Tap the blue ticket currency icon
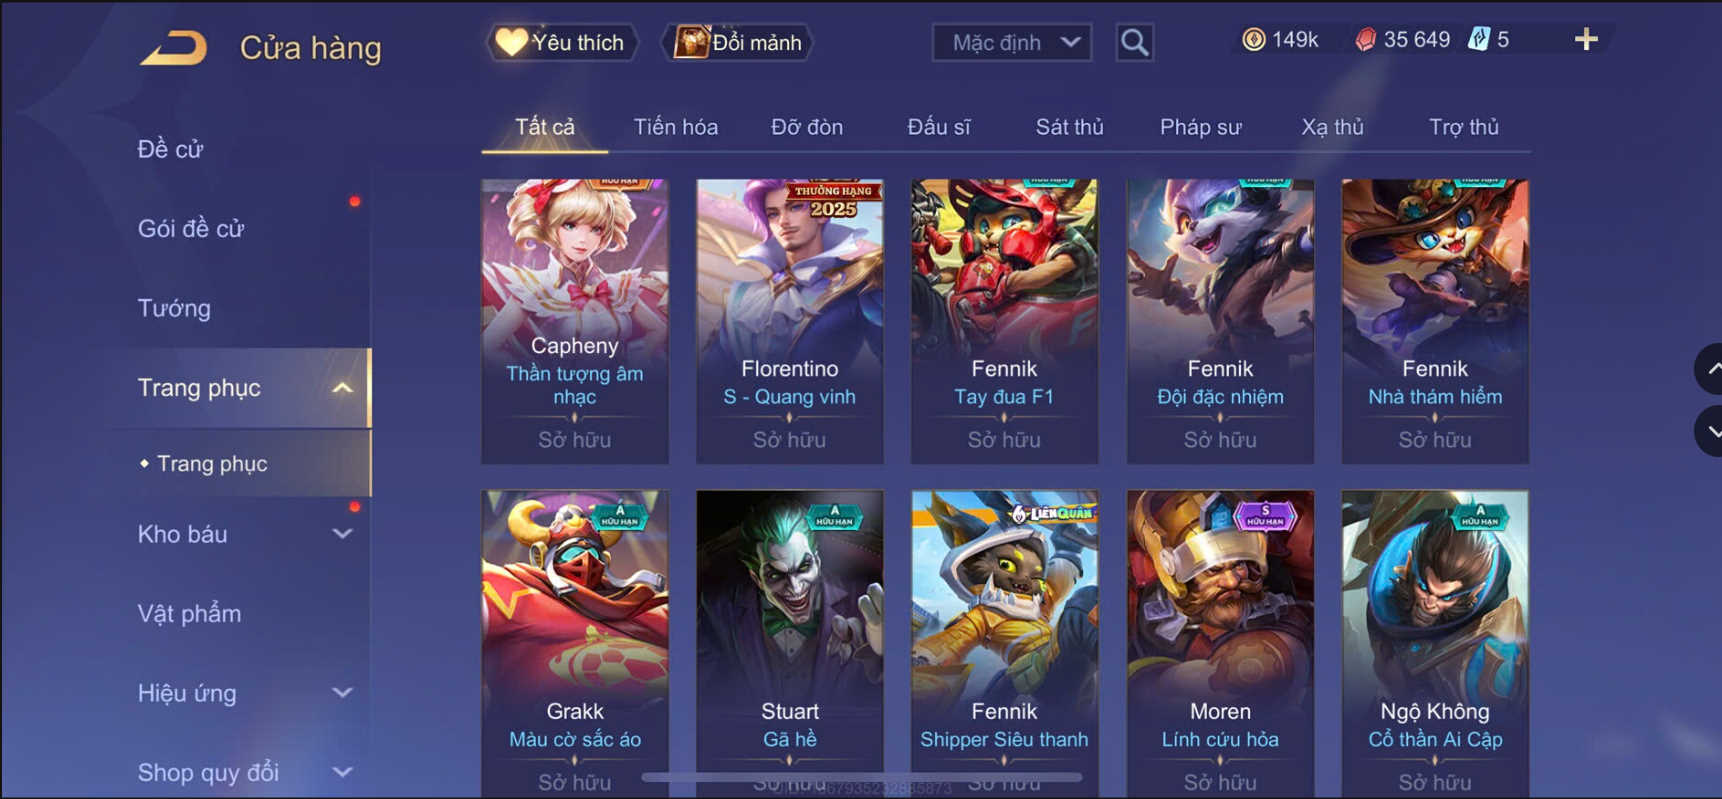Viewport: 1722px width, 799px height. pos(1478,40)
